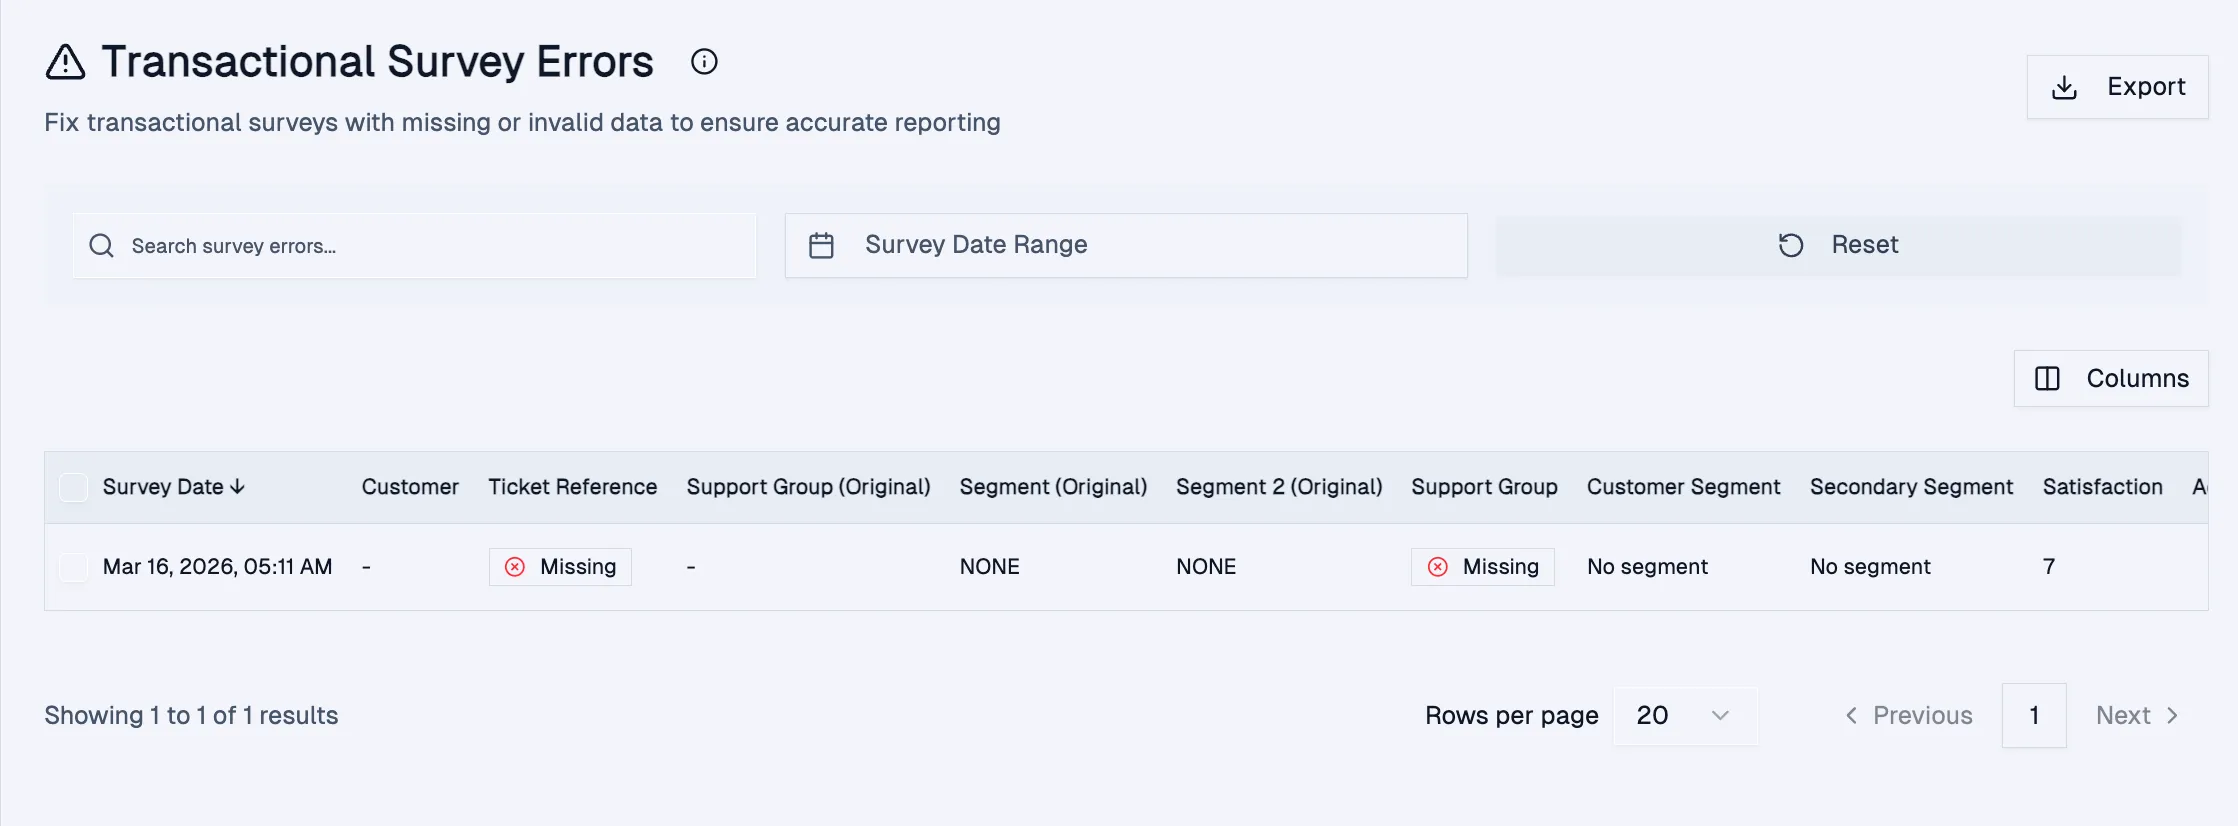The height and width of the screenshot is (826, 2238).
Task: Click the Missing badge under Ticket Reference
Action: tap(560, 567)
